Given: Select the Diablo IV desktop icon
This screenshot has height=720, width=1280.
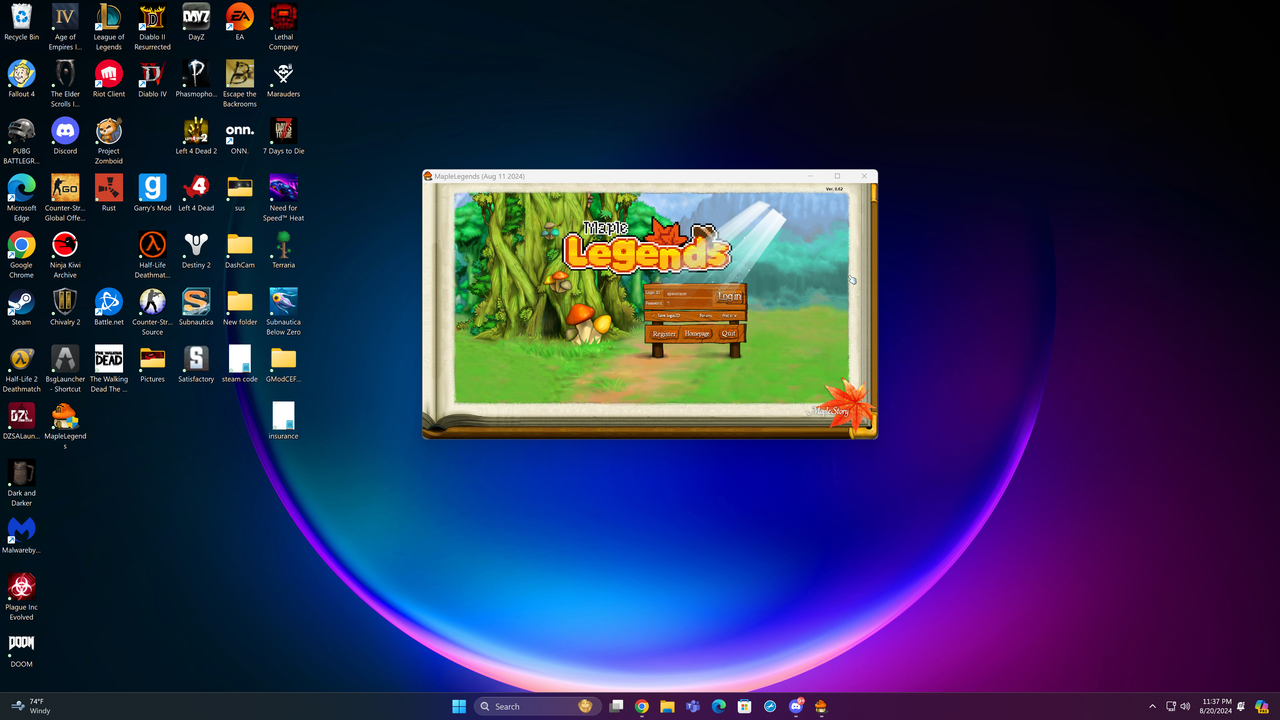Looking at the screenshot, I should coord(152,79).
